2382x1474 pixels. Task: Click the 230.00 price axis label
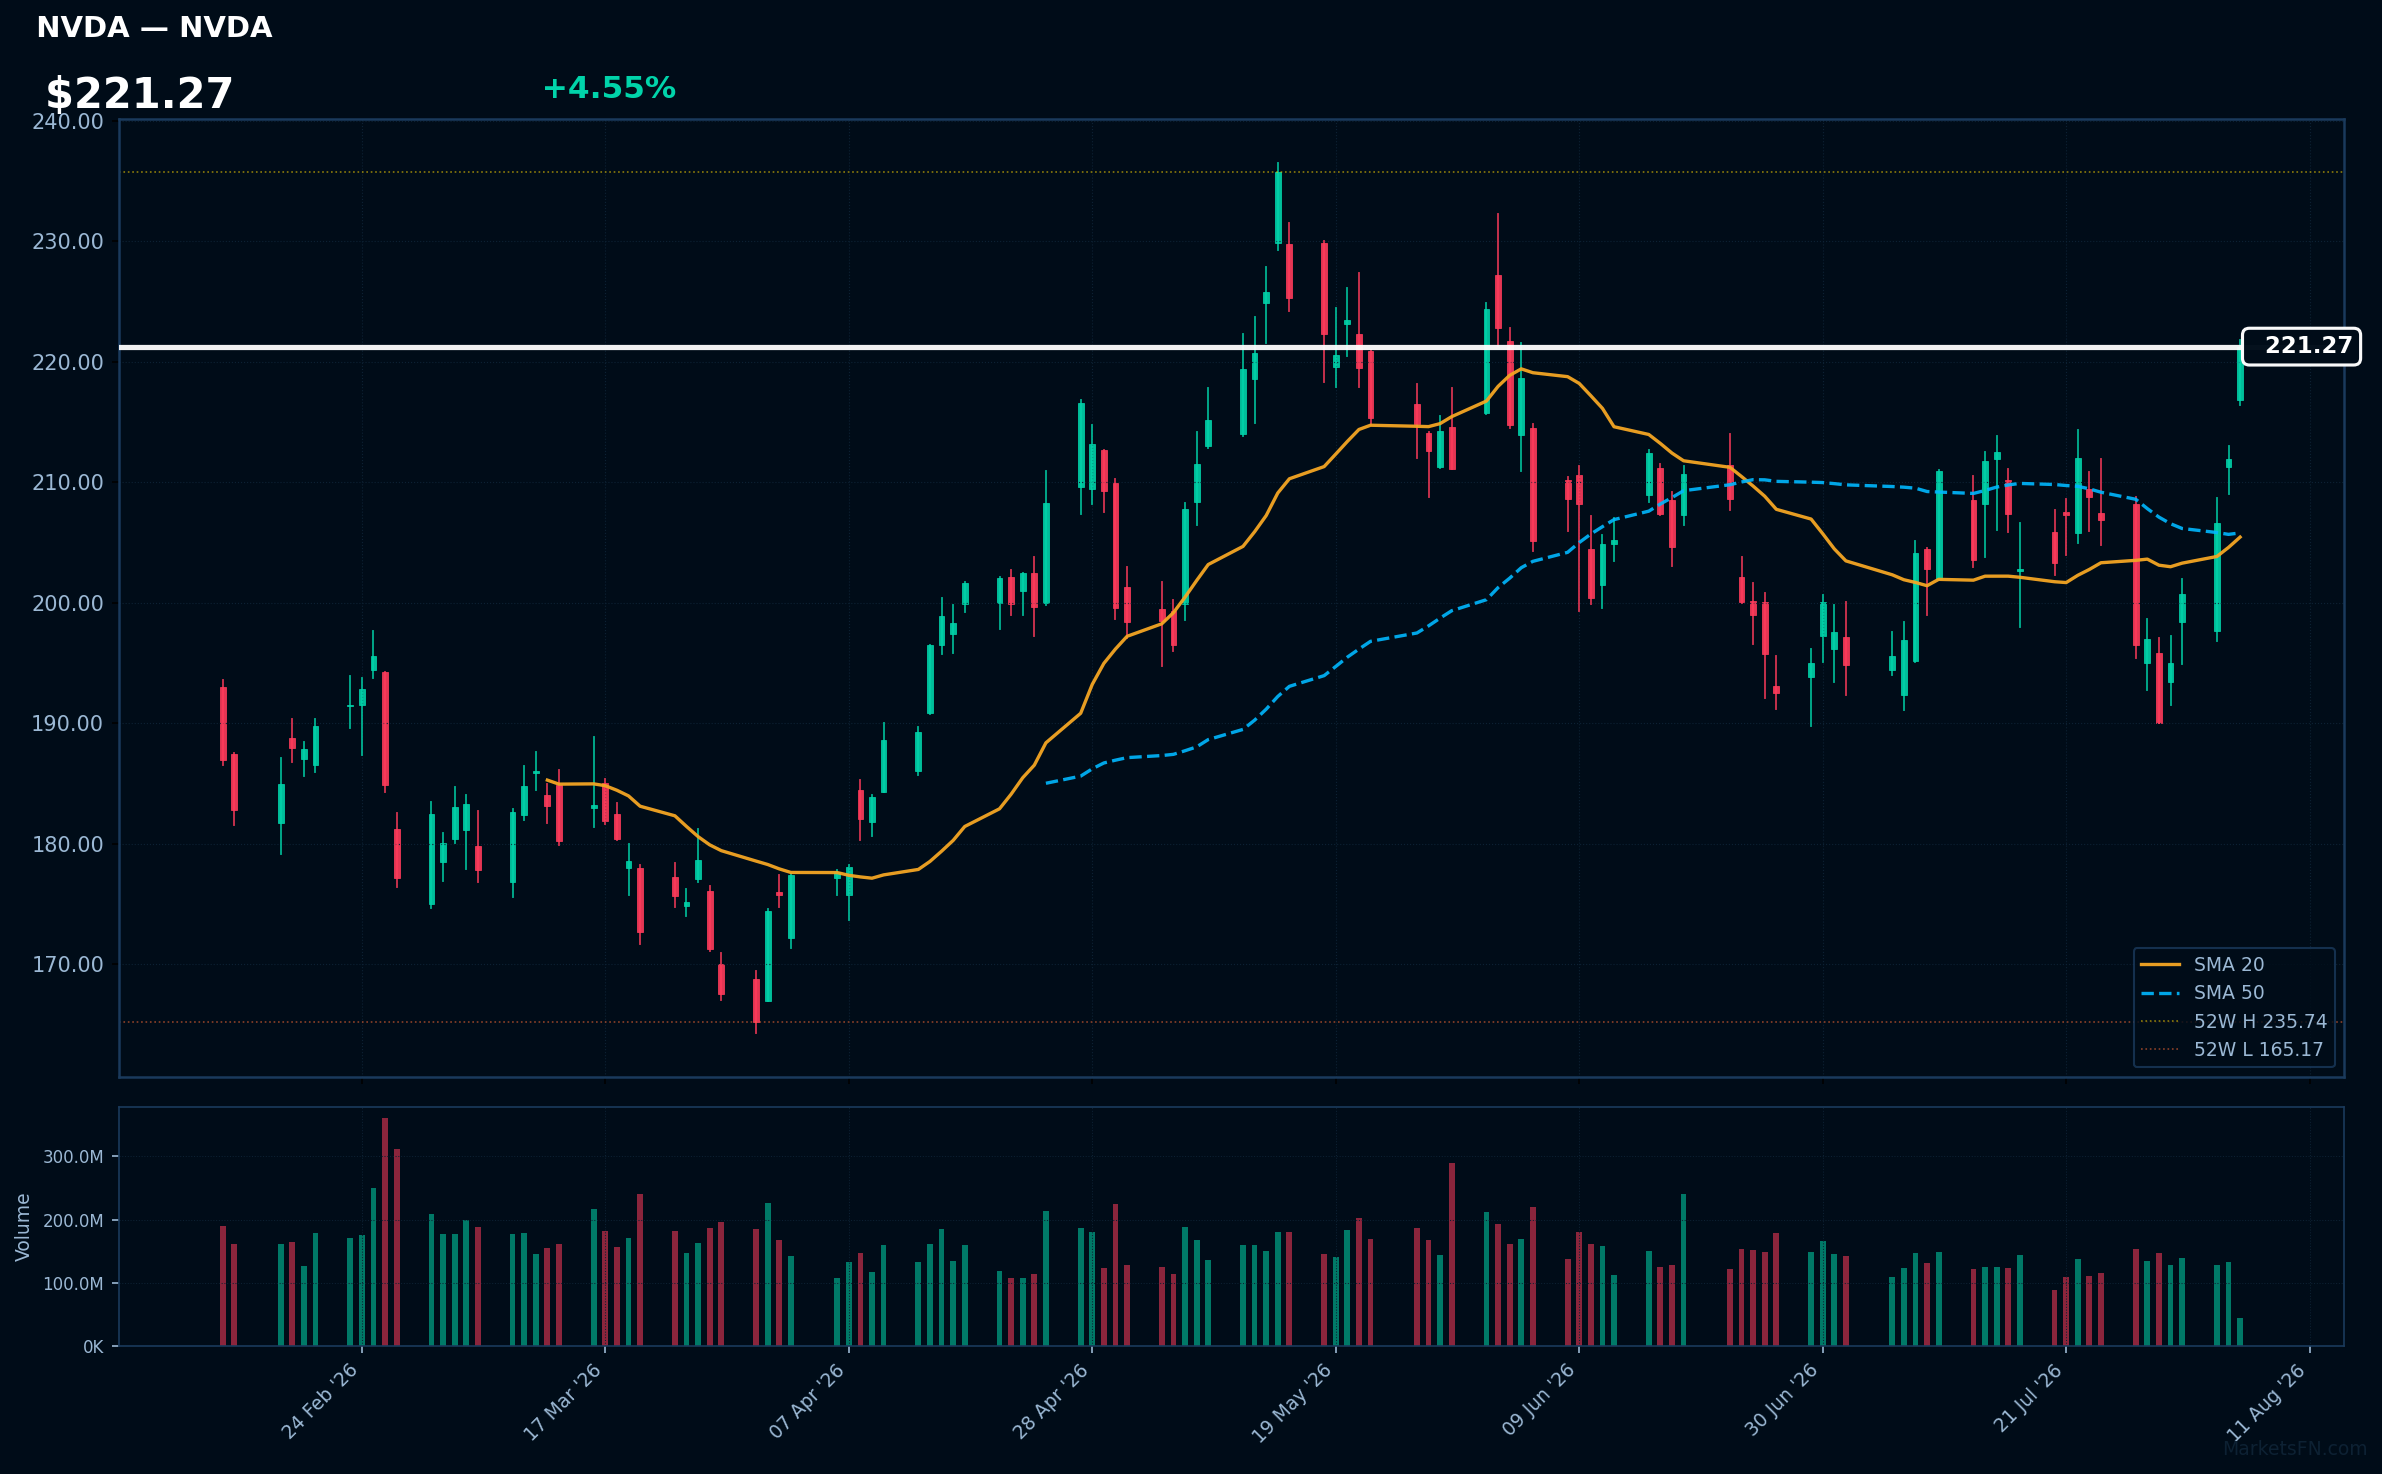click(67, 242)
